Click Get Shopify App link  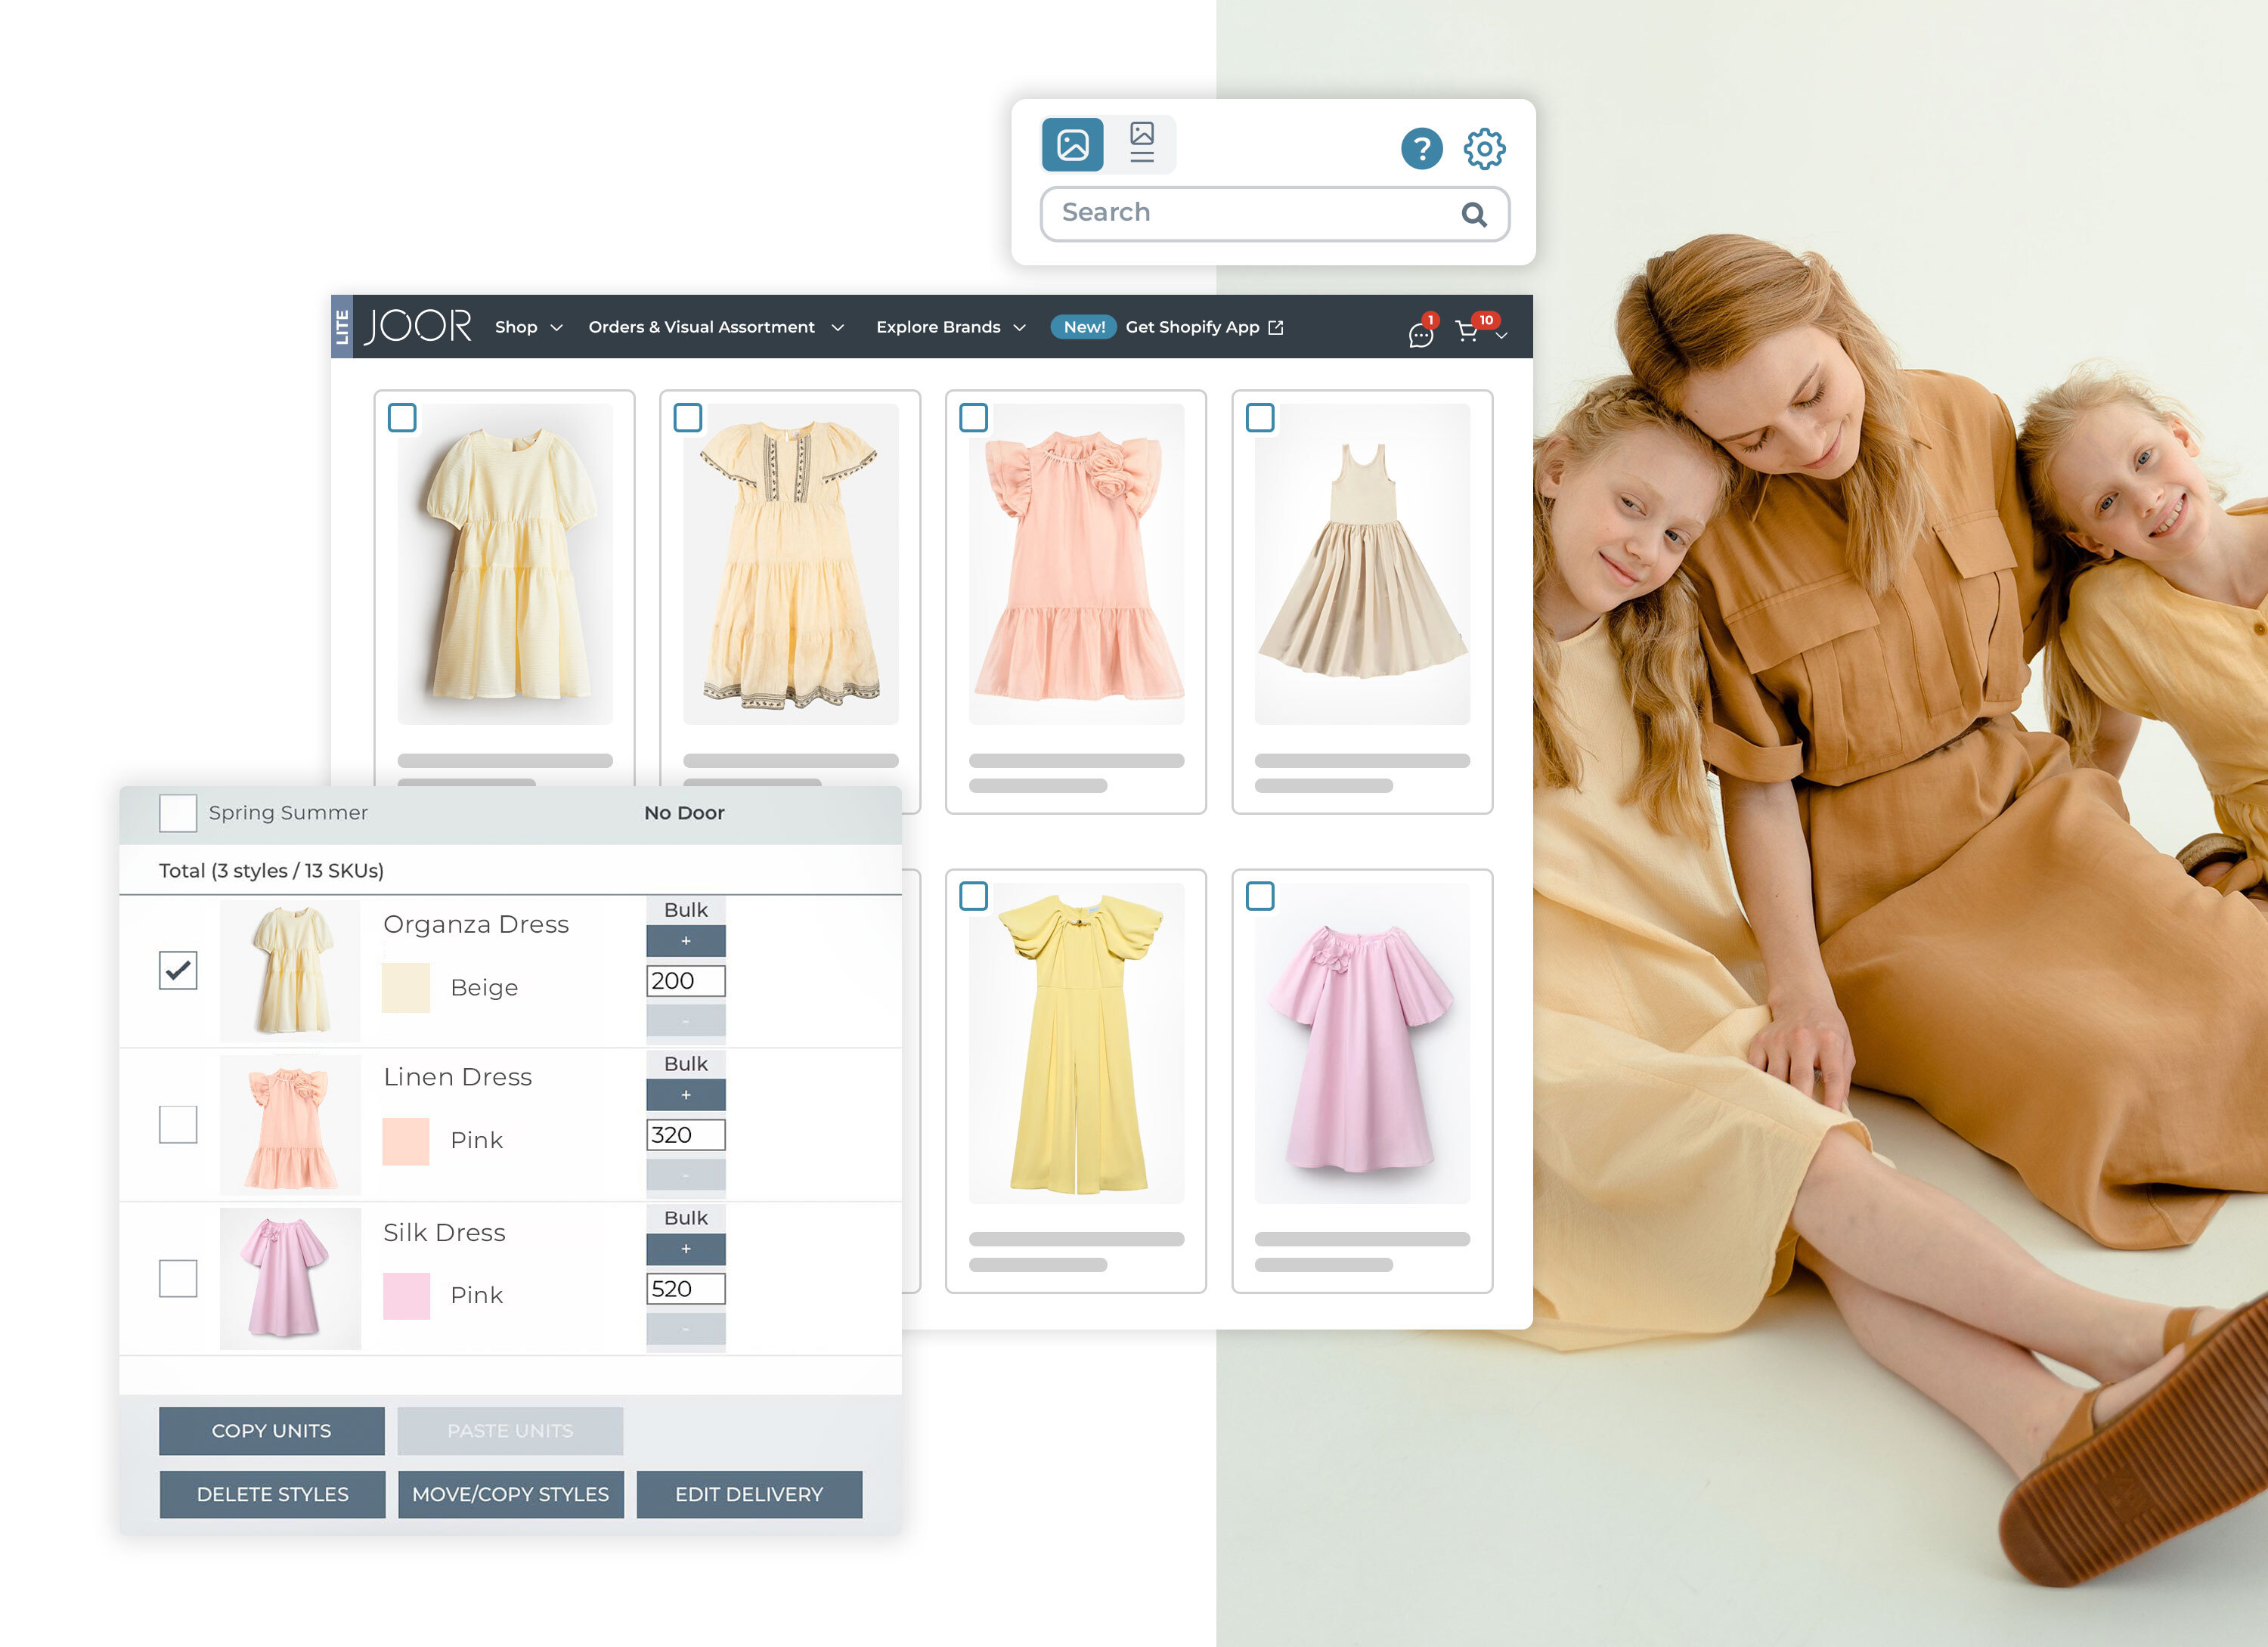coord(1192,327)
